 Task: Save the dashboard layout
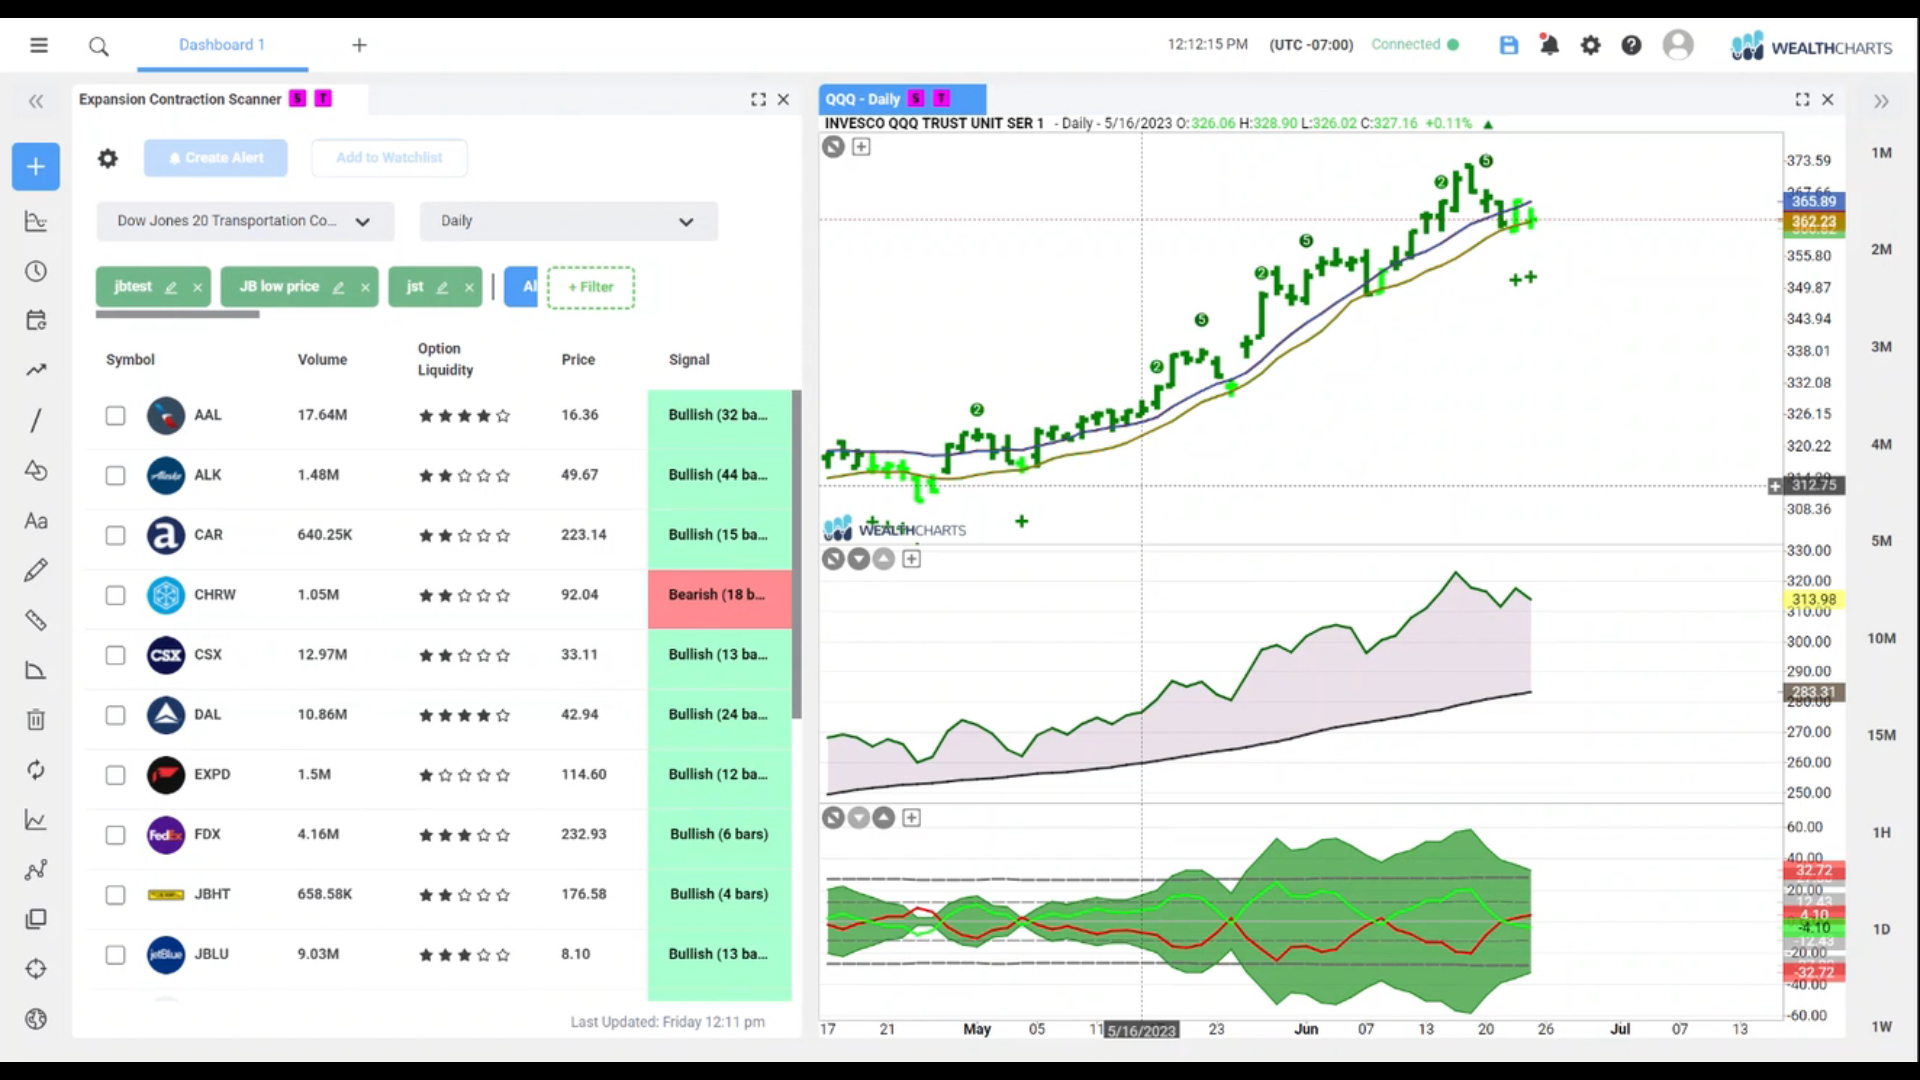1509,45
